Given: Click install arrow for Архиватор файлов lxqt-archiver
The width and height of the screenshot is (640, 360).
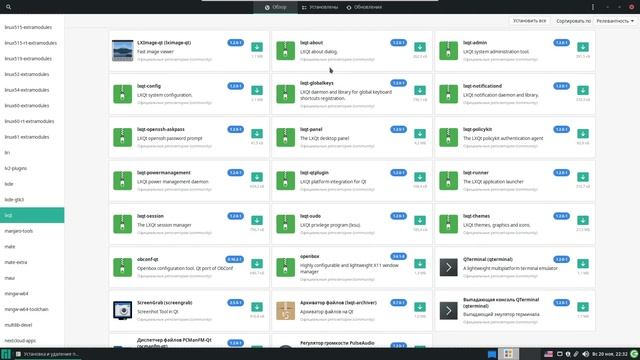Looking at the screenshot, I should (420, 307).
